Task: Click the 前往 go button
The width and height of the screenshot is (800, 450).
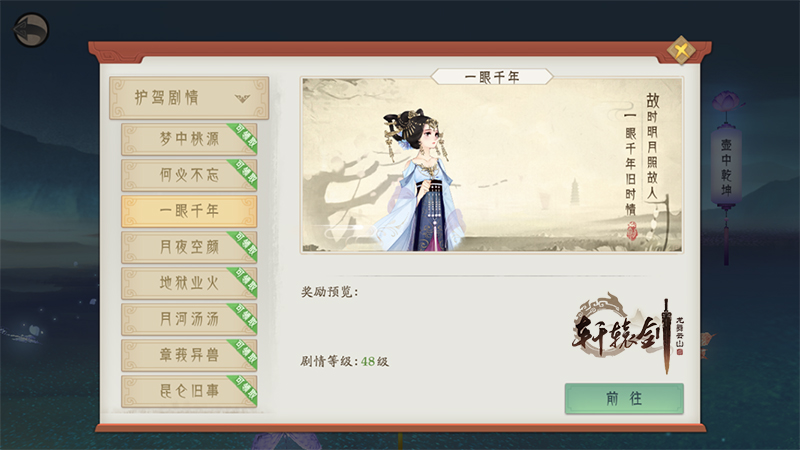Action: [x=624, y=398]
